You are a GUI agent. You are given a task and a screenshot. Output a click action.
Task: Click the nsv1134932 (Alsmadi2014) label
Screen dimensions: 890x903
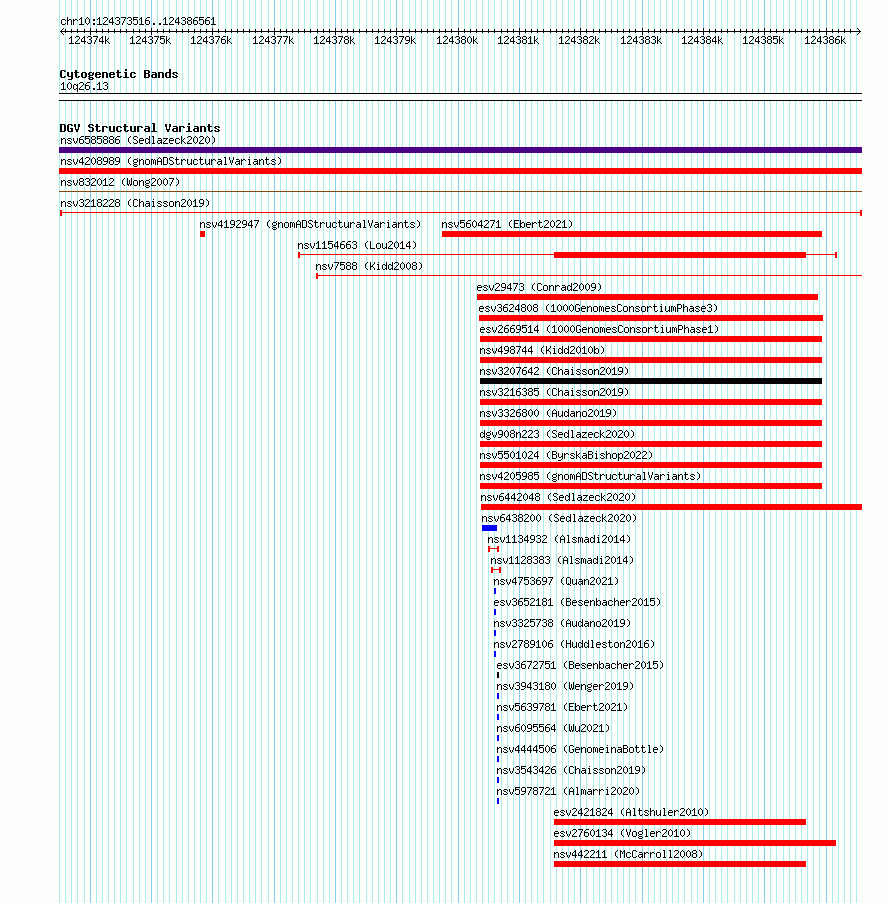[x=559, y=540]
